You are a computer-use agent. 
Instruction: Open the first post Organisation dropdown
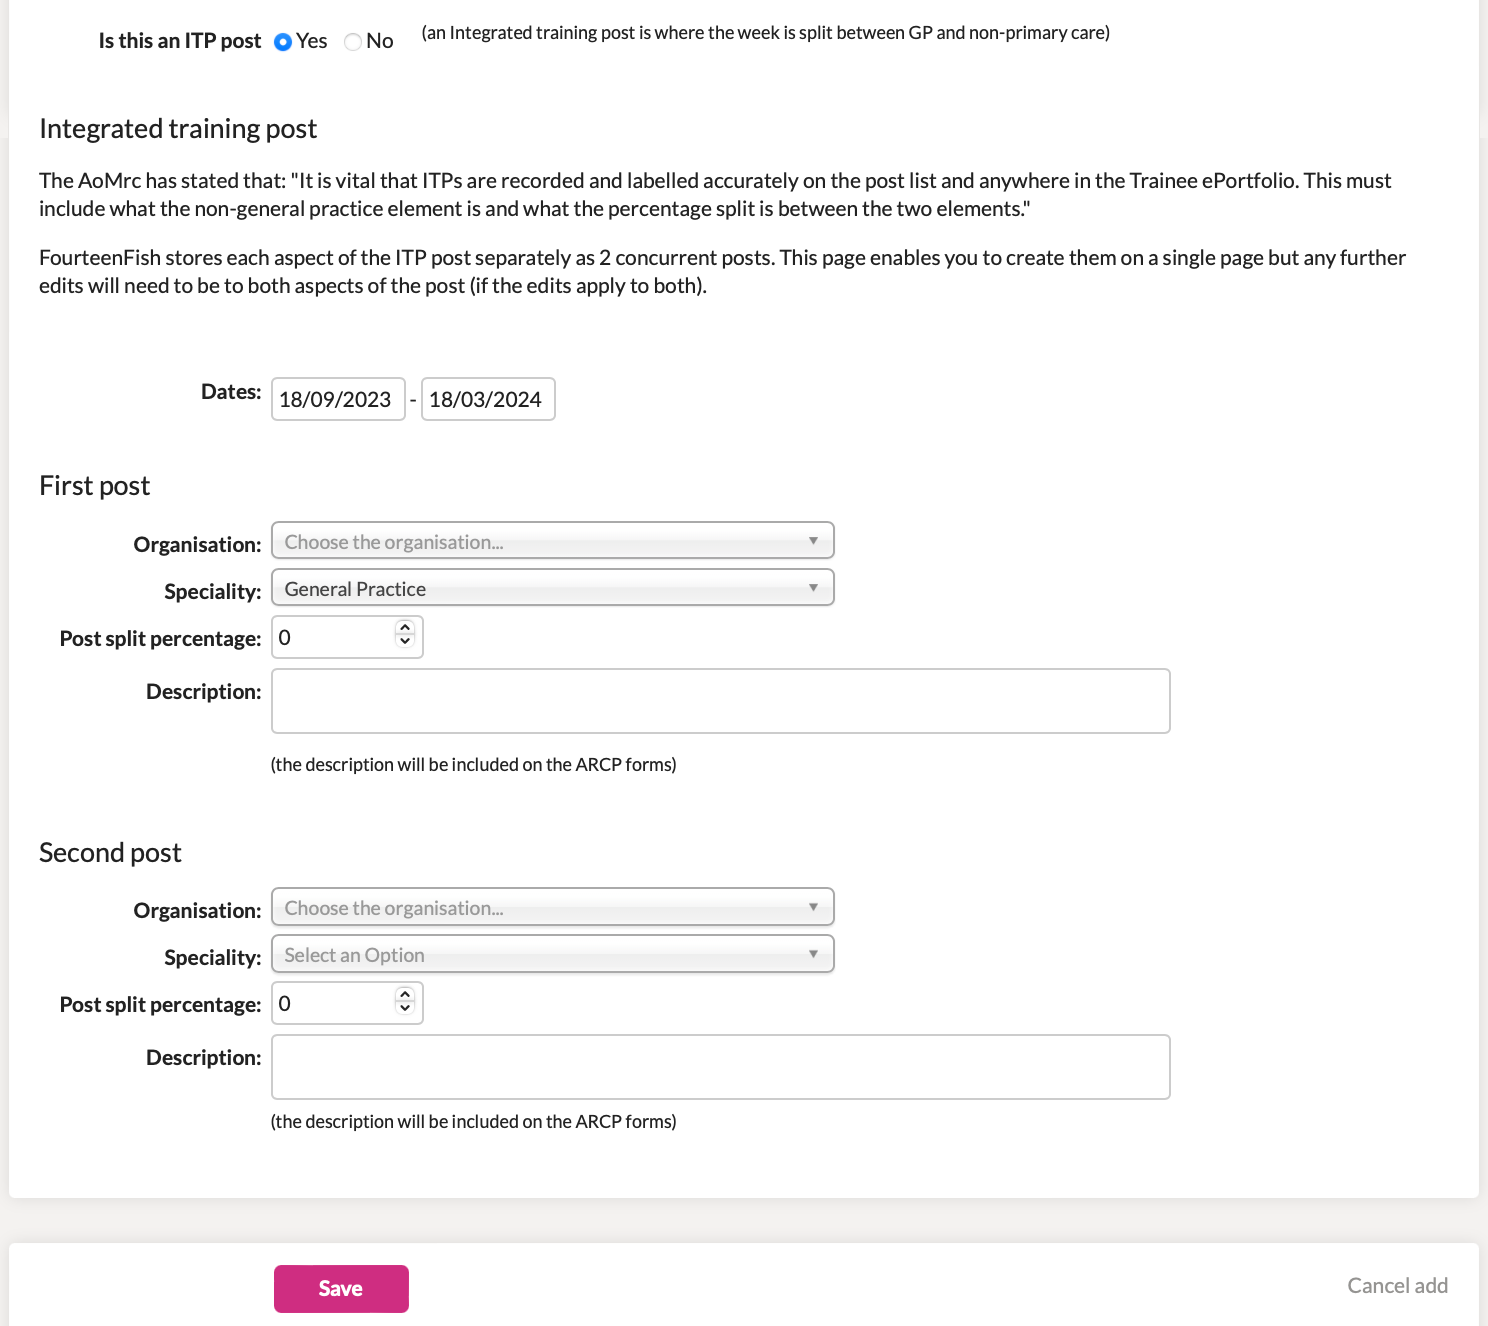click(x=552, y=540)
